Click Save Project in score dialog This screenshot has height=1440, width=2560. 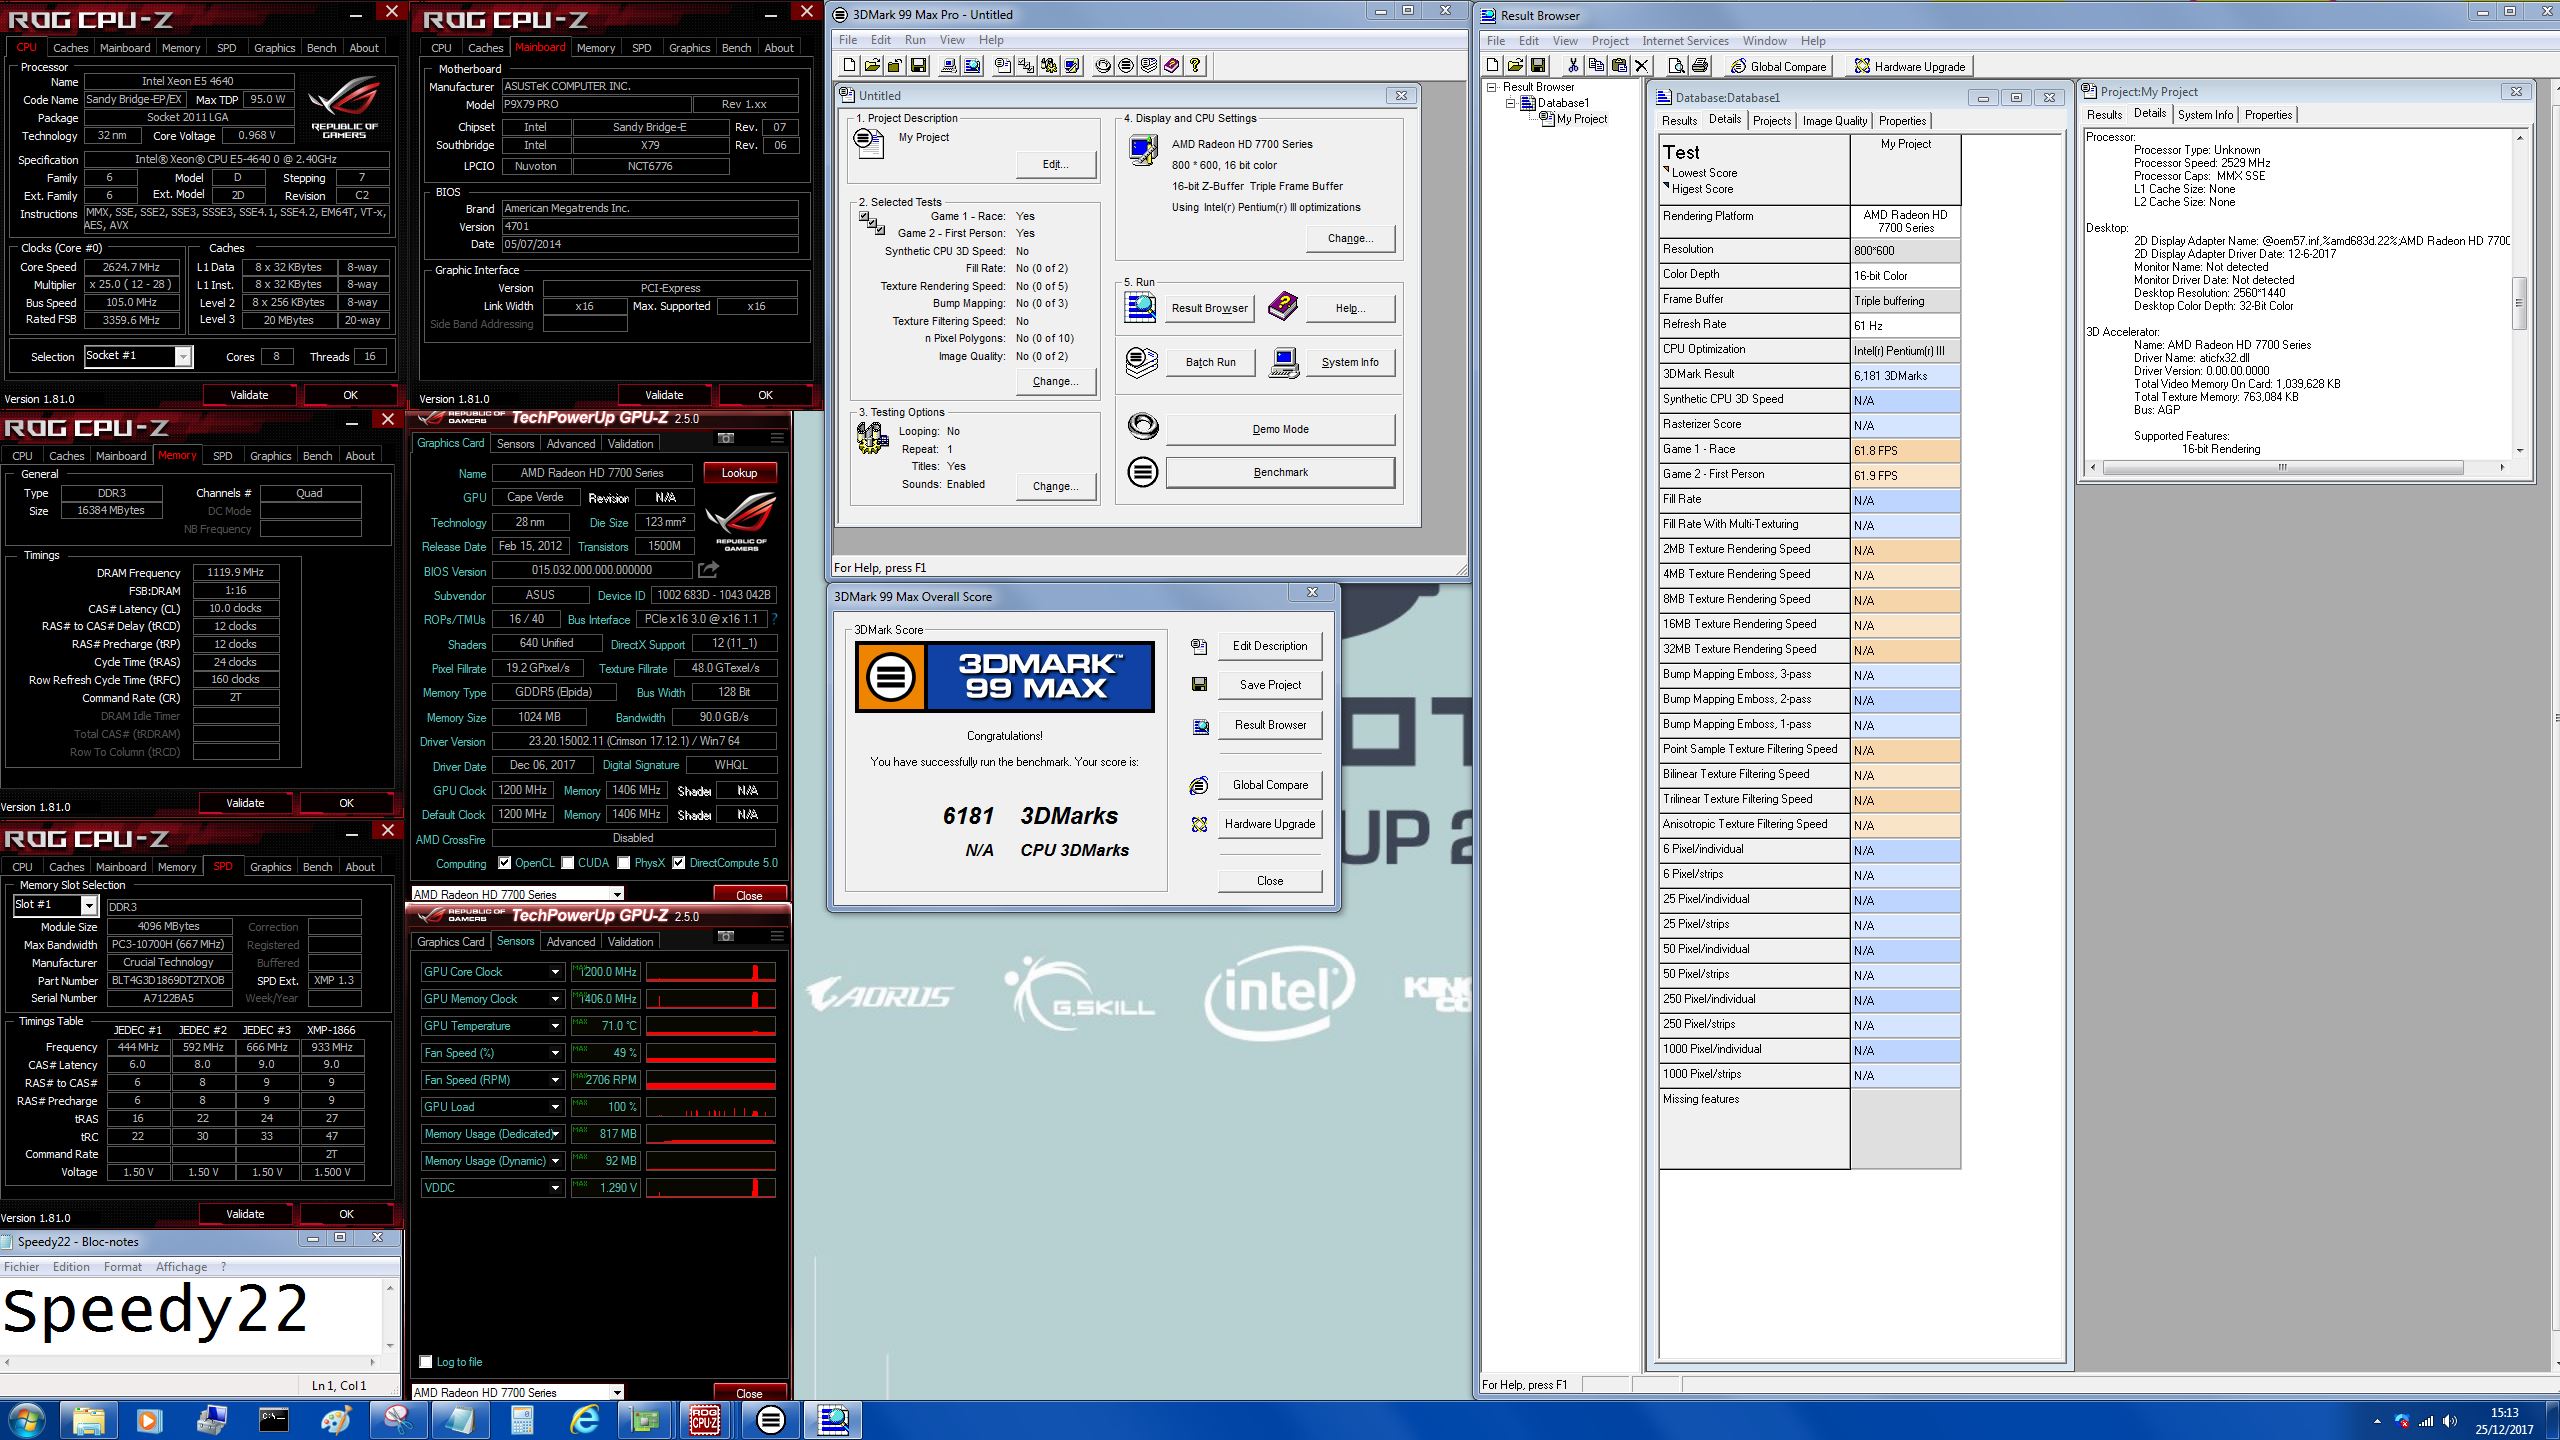pos(1270,685)
